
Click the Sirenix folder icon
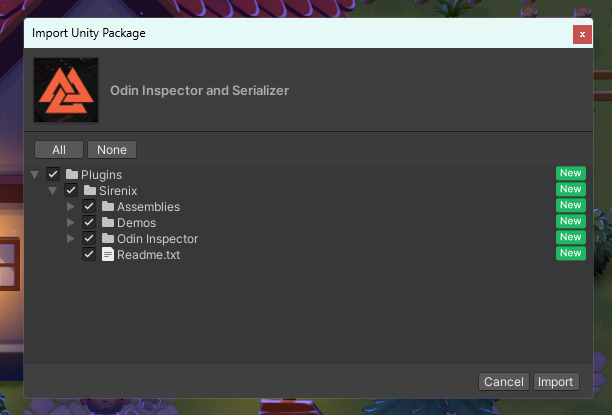(x=90, y=190)
